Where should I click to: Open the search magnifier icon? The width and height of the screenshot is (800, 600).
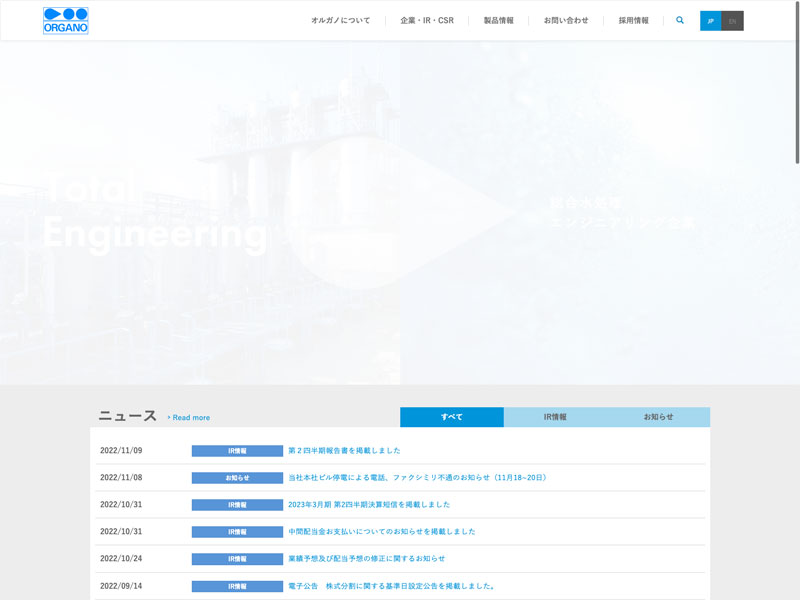[680, 20]
